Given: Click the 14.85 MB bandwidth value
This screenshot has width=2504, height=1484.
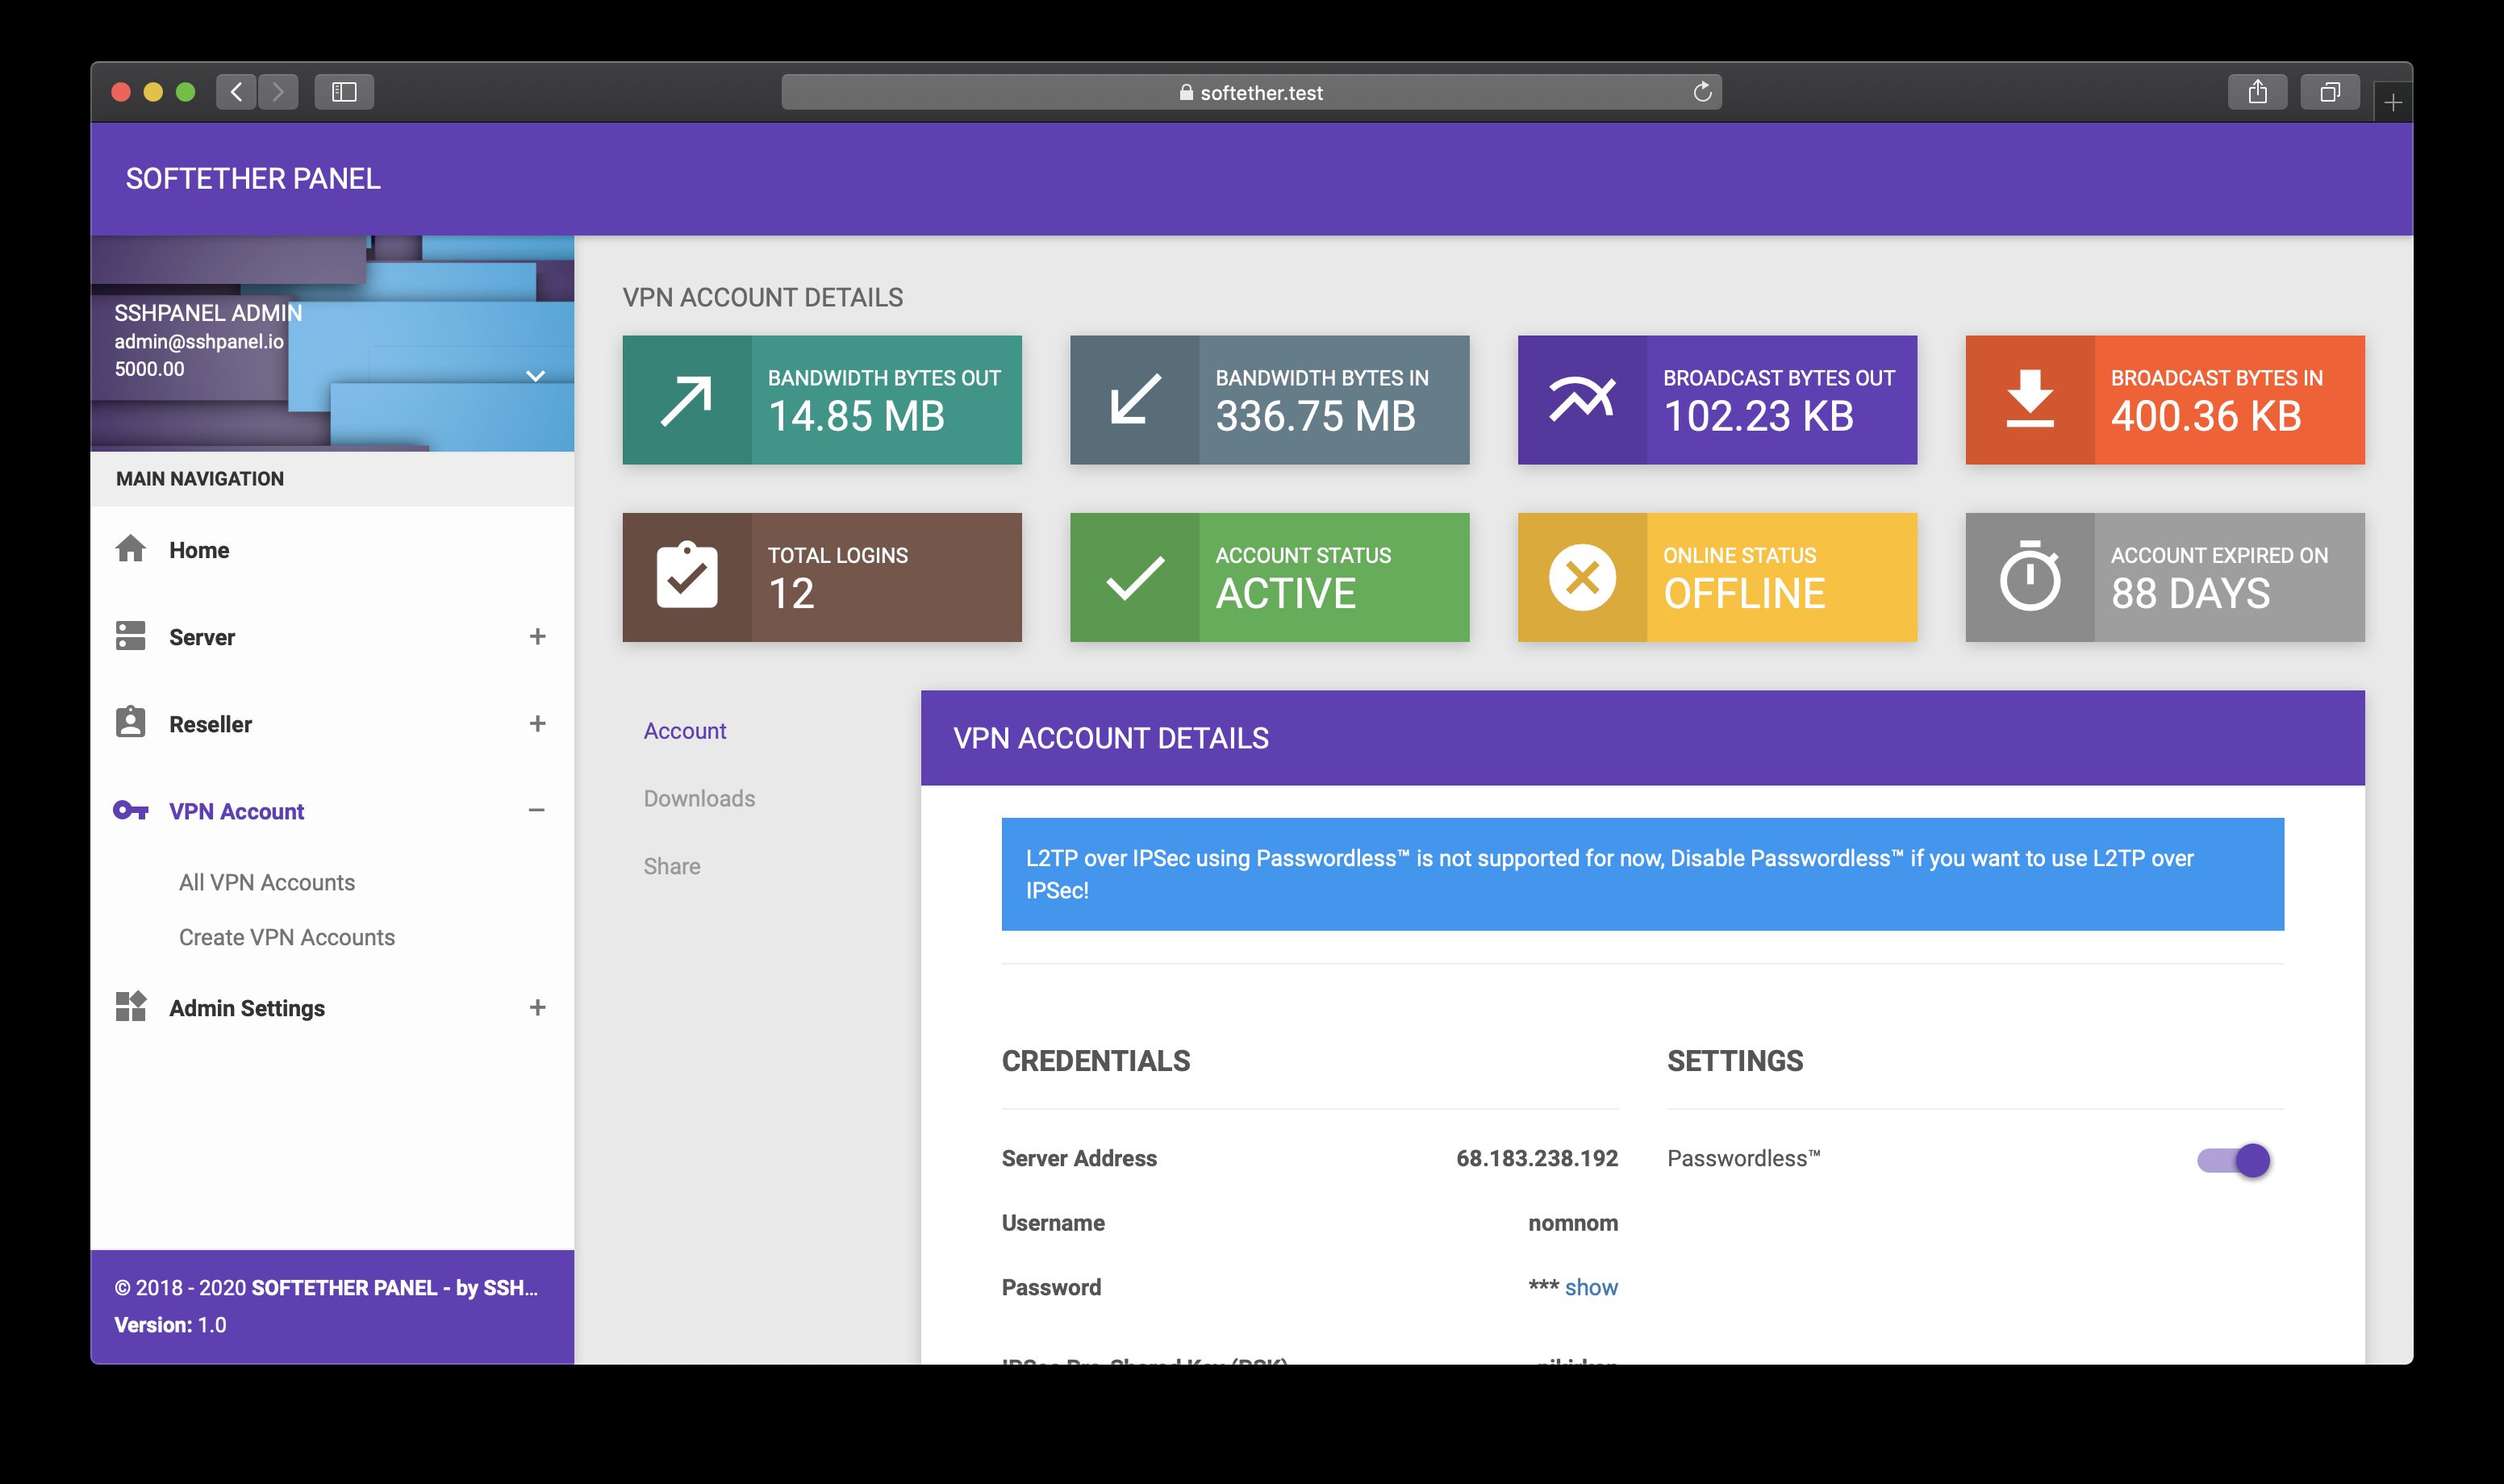Looking at the screenshot, I should pyautogui.click(x=856, y=416).
